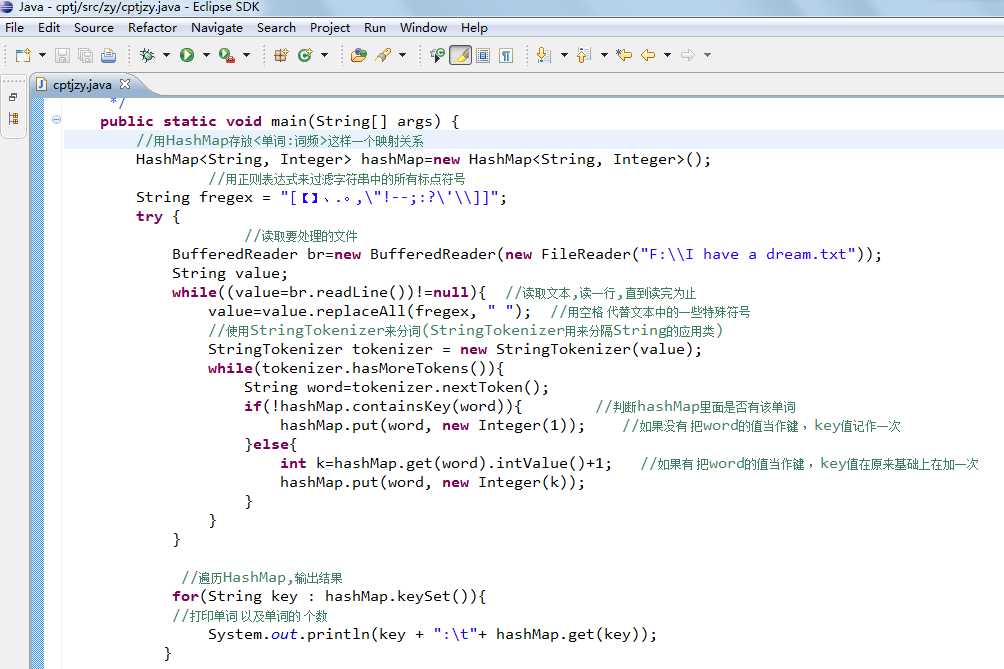Image resolution: width=1004 pixels, height=669 pixels.
Task: Expand the Search dropdown arrow
Action: (x=402, y=56)
